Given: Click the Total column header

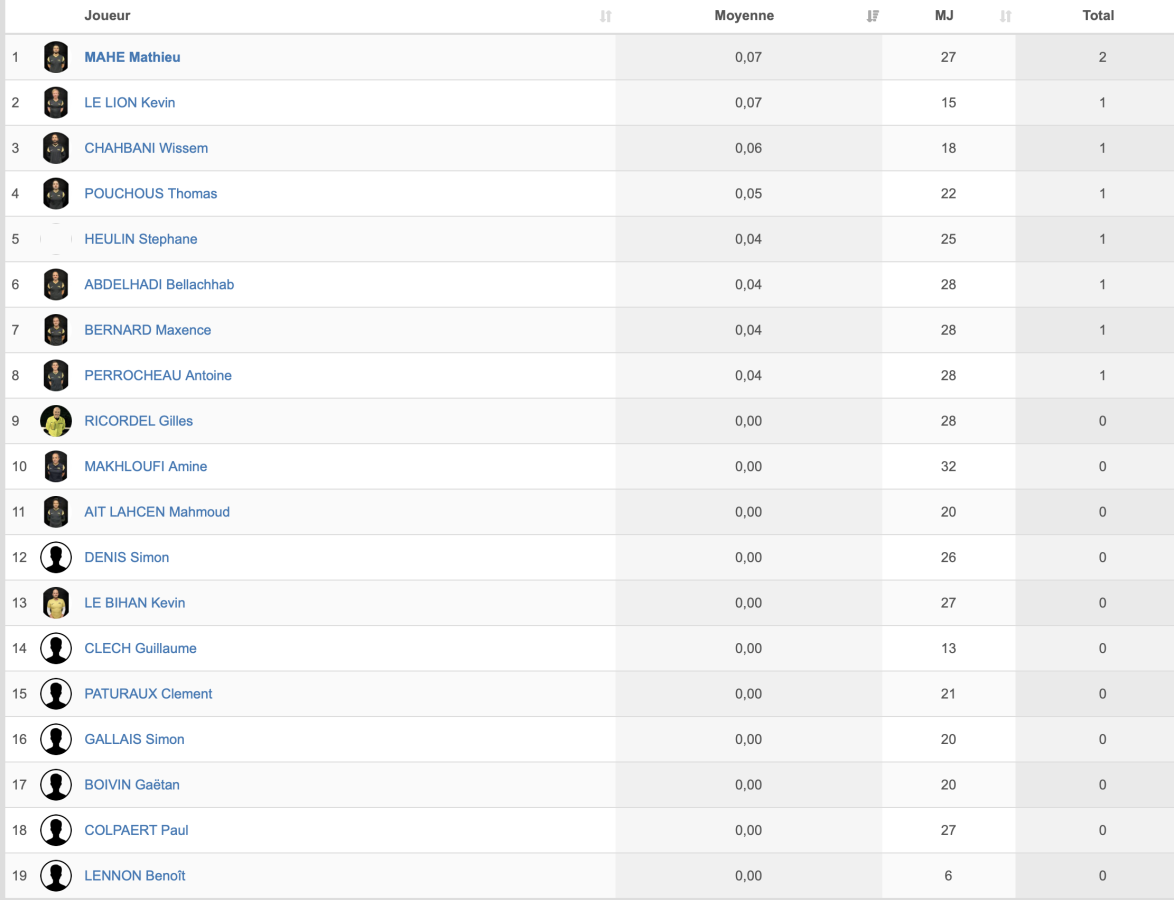Looking at the screenshot, I should tap(1098, 16).
